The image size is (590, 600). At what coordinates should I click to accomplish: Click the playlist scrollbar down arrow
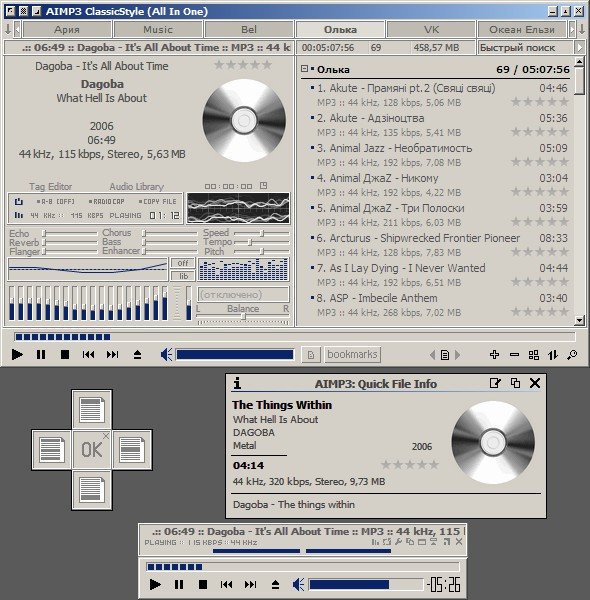click(580, 320)
